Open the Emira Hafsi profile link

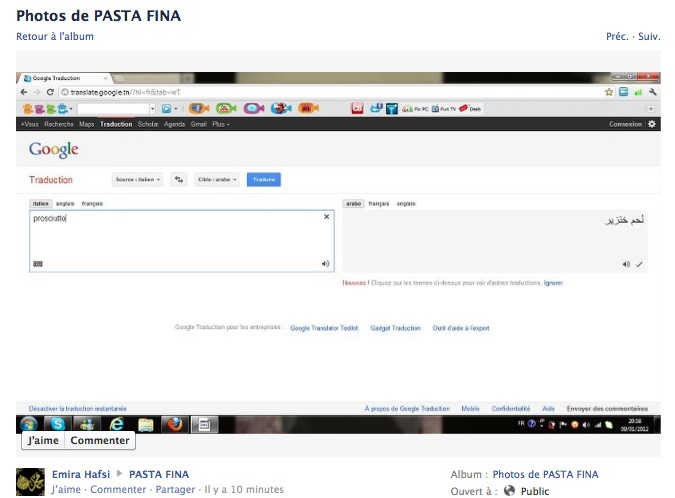click(x=81, y=474)
